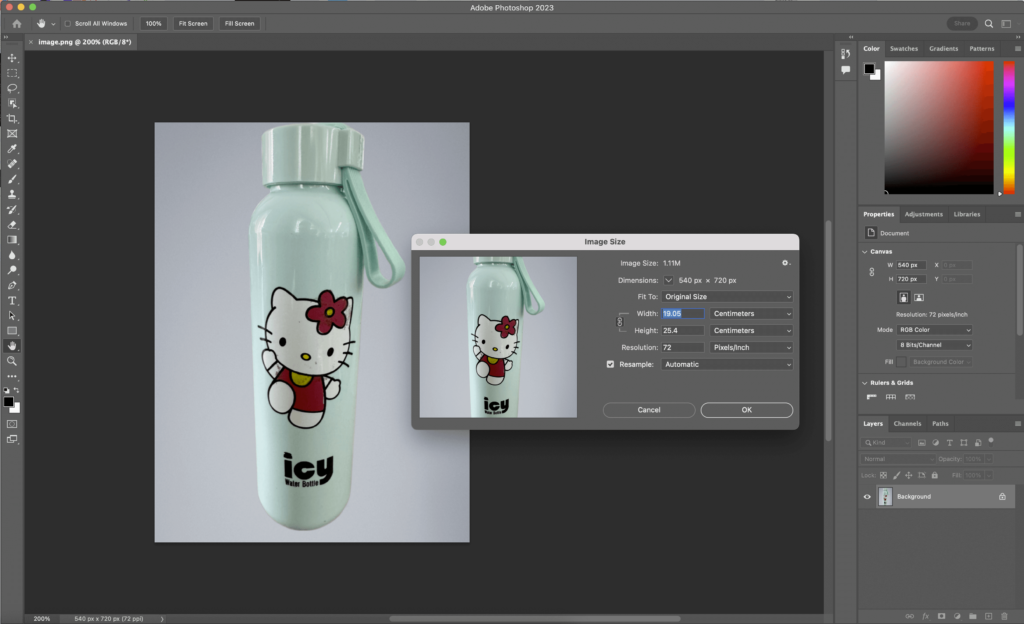Screen dimensions: 1024x624
Task: Toggle rulers icon in Rulers & Grids
Action: coord(872,397)
